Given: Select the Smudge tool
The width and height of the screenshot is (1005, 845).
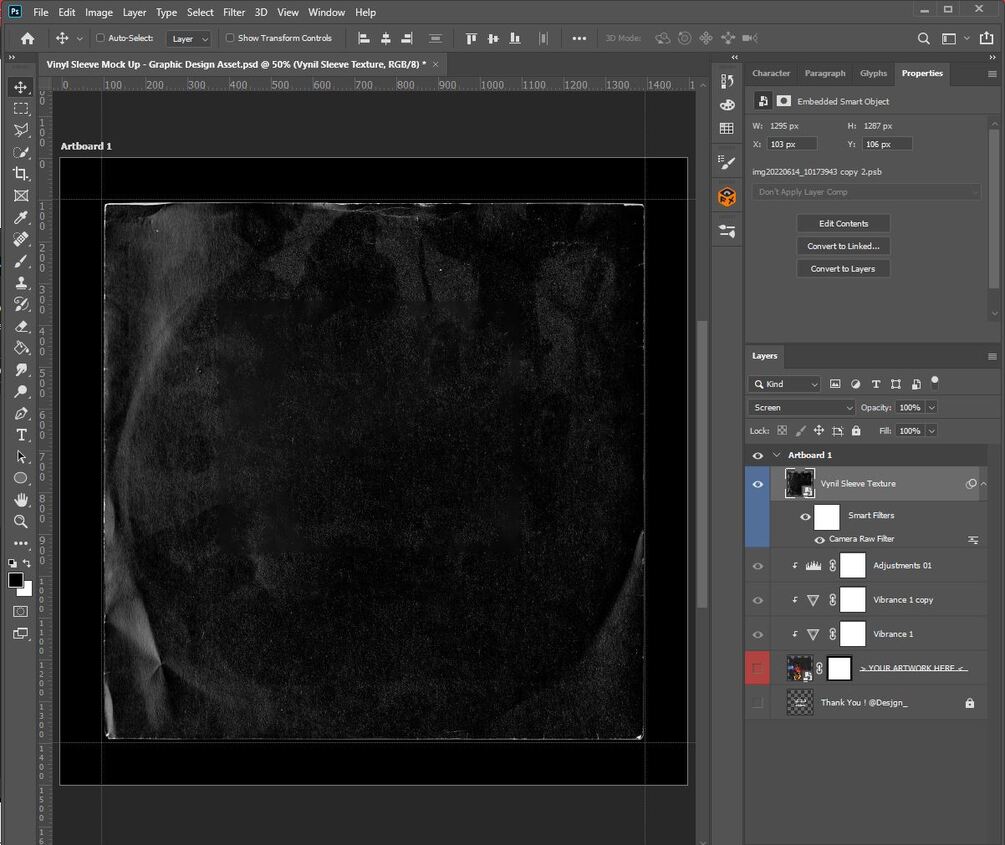Looking at the screenshot, I should (x=21, y=370).
